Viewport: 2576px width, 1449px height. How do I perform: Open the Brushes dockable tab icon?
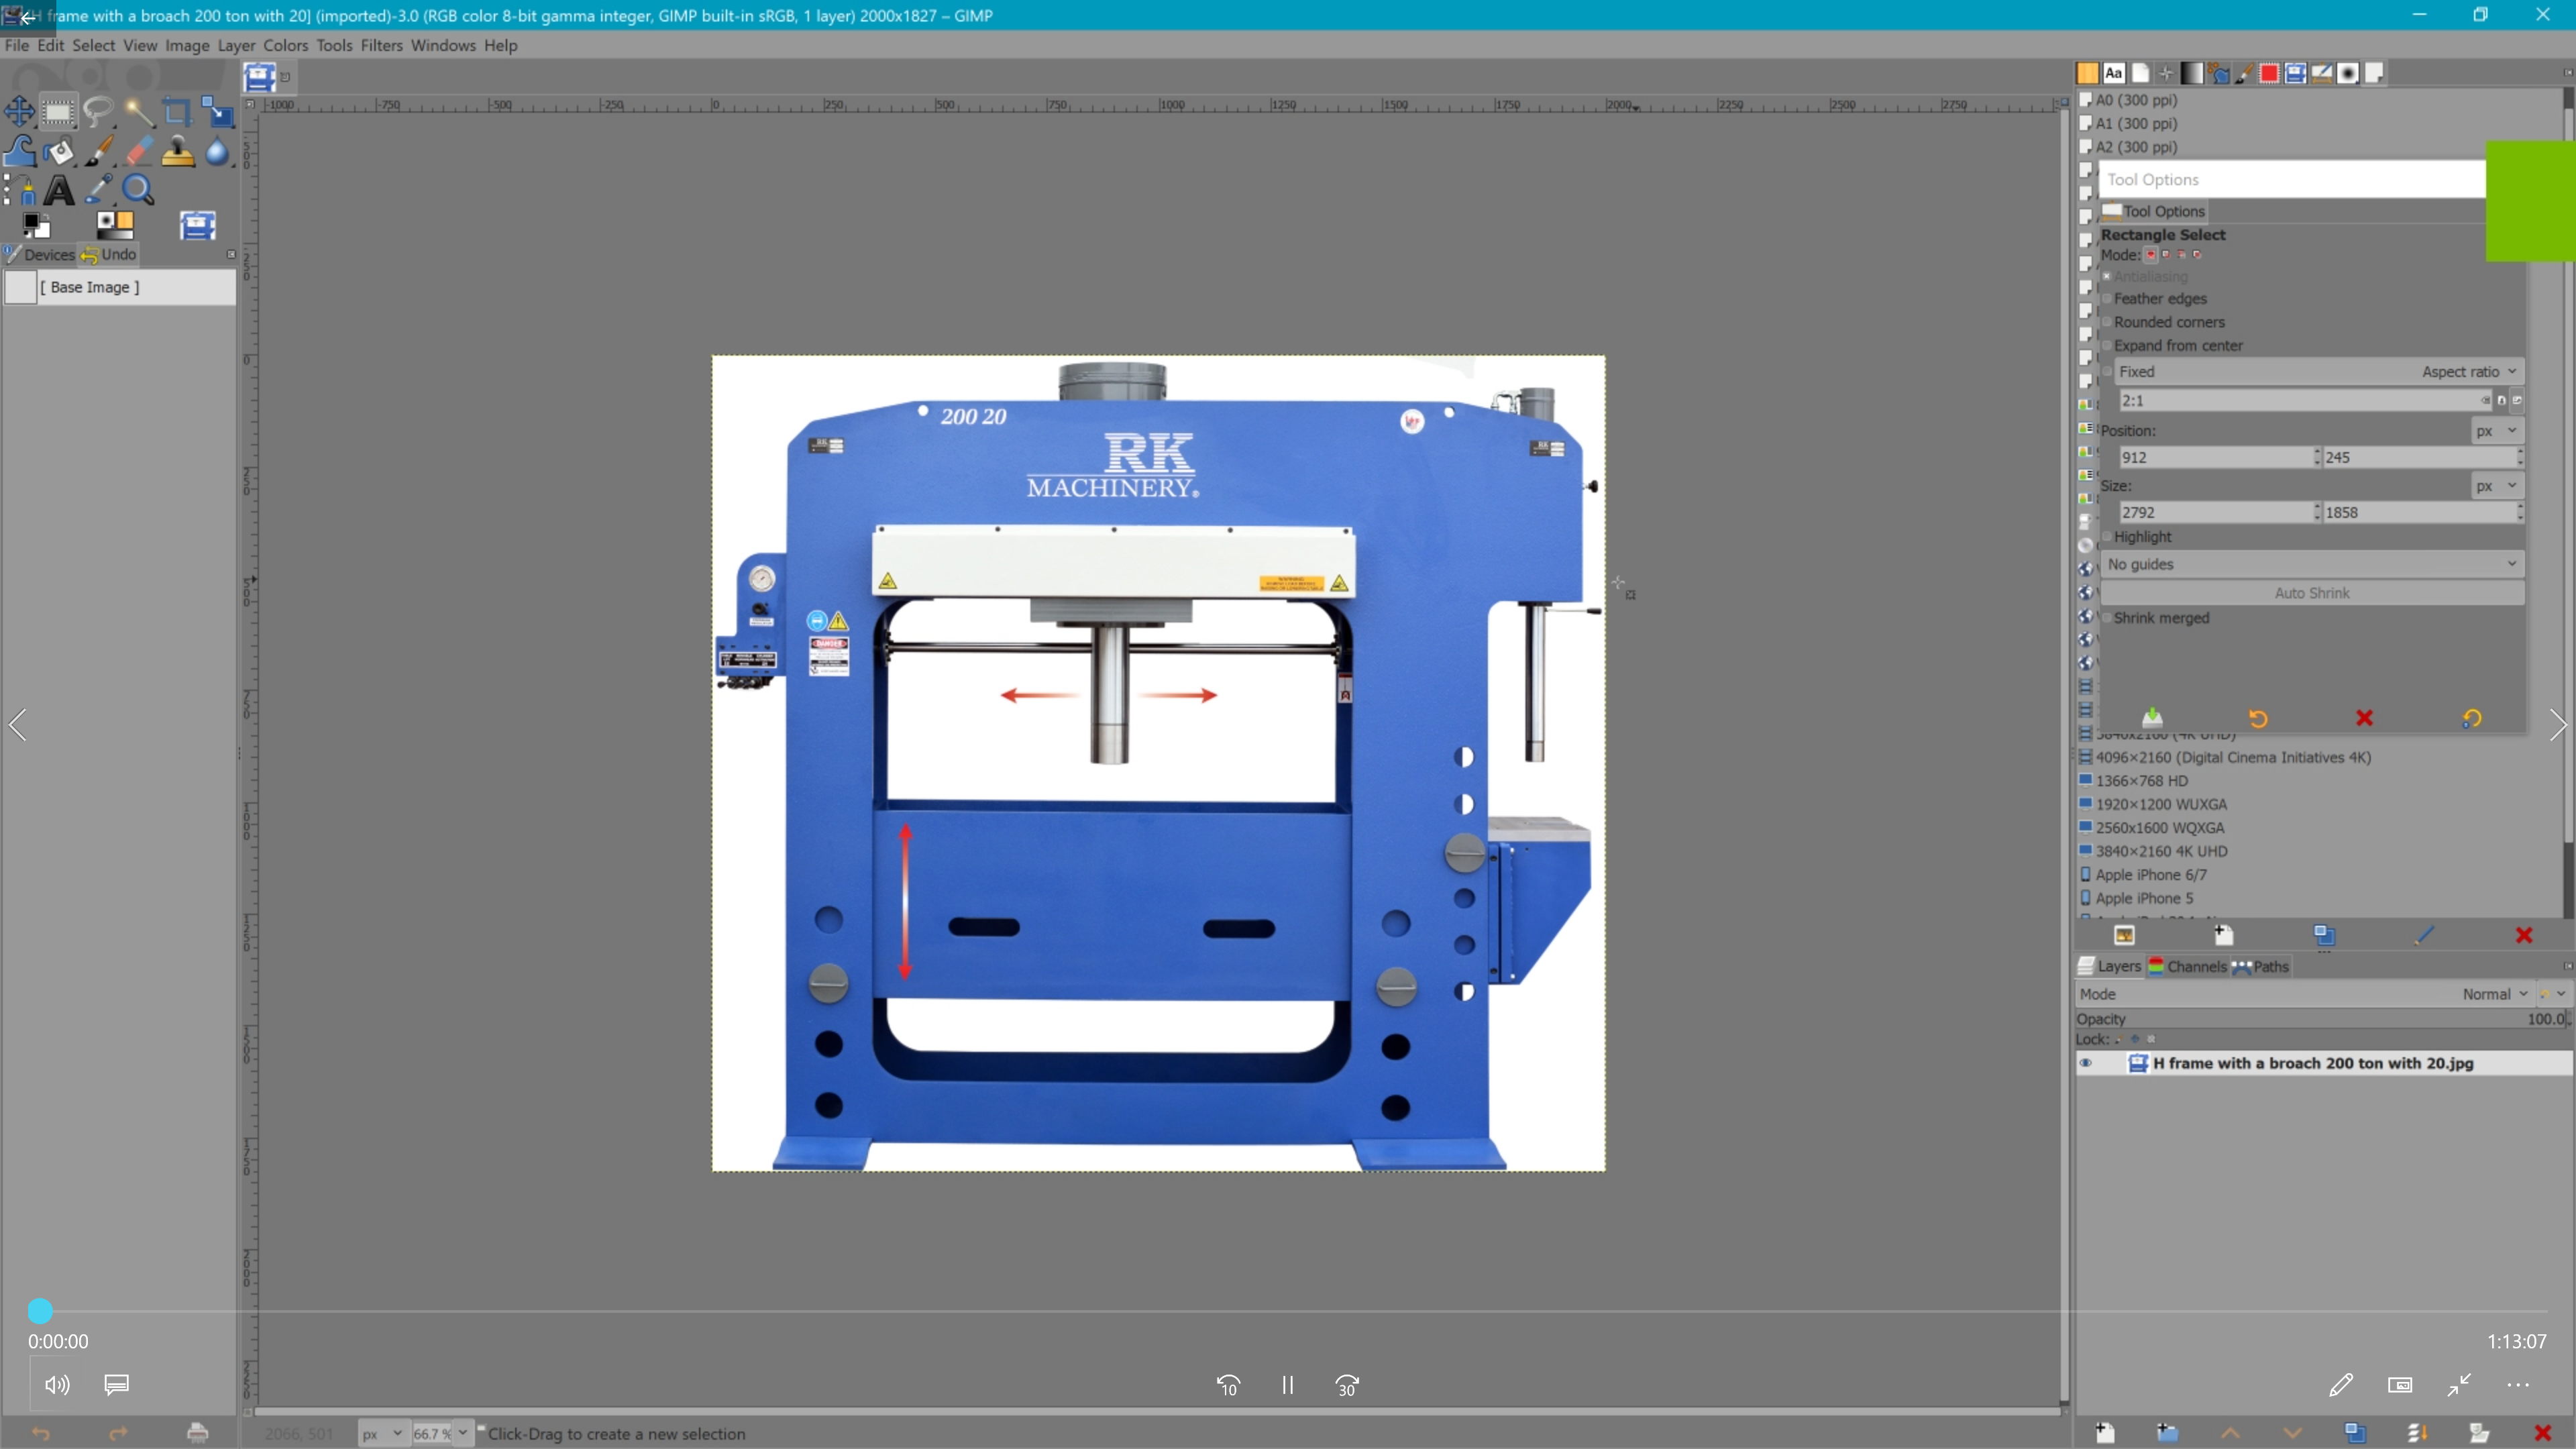click(x=2347, y=73)
